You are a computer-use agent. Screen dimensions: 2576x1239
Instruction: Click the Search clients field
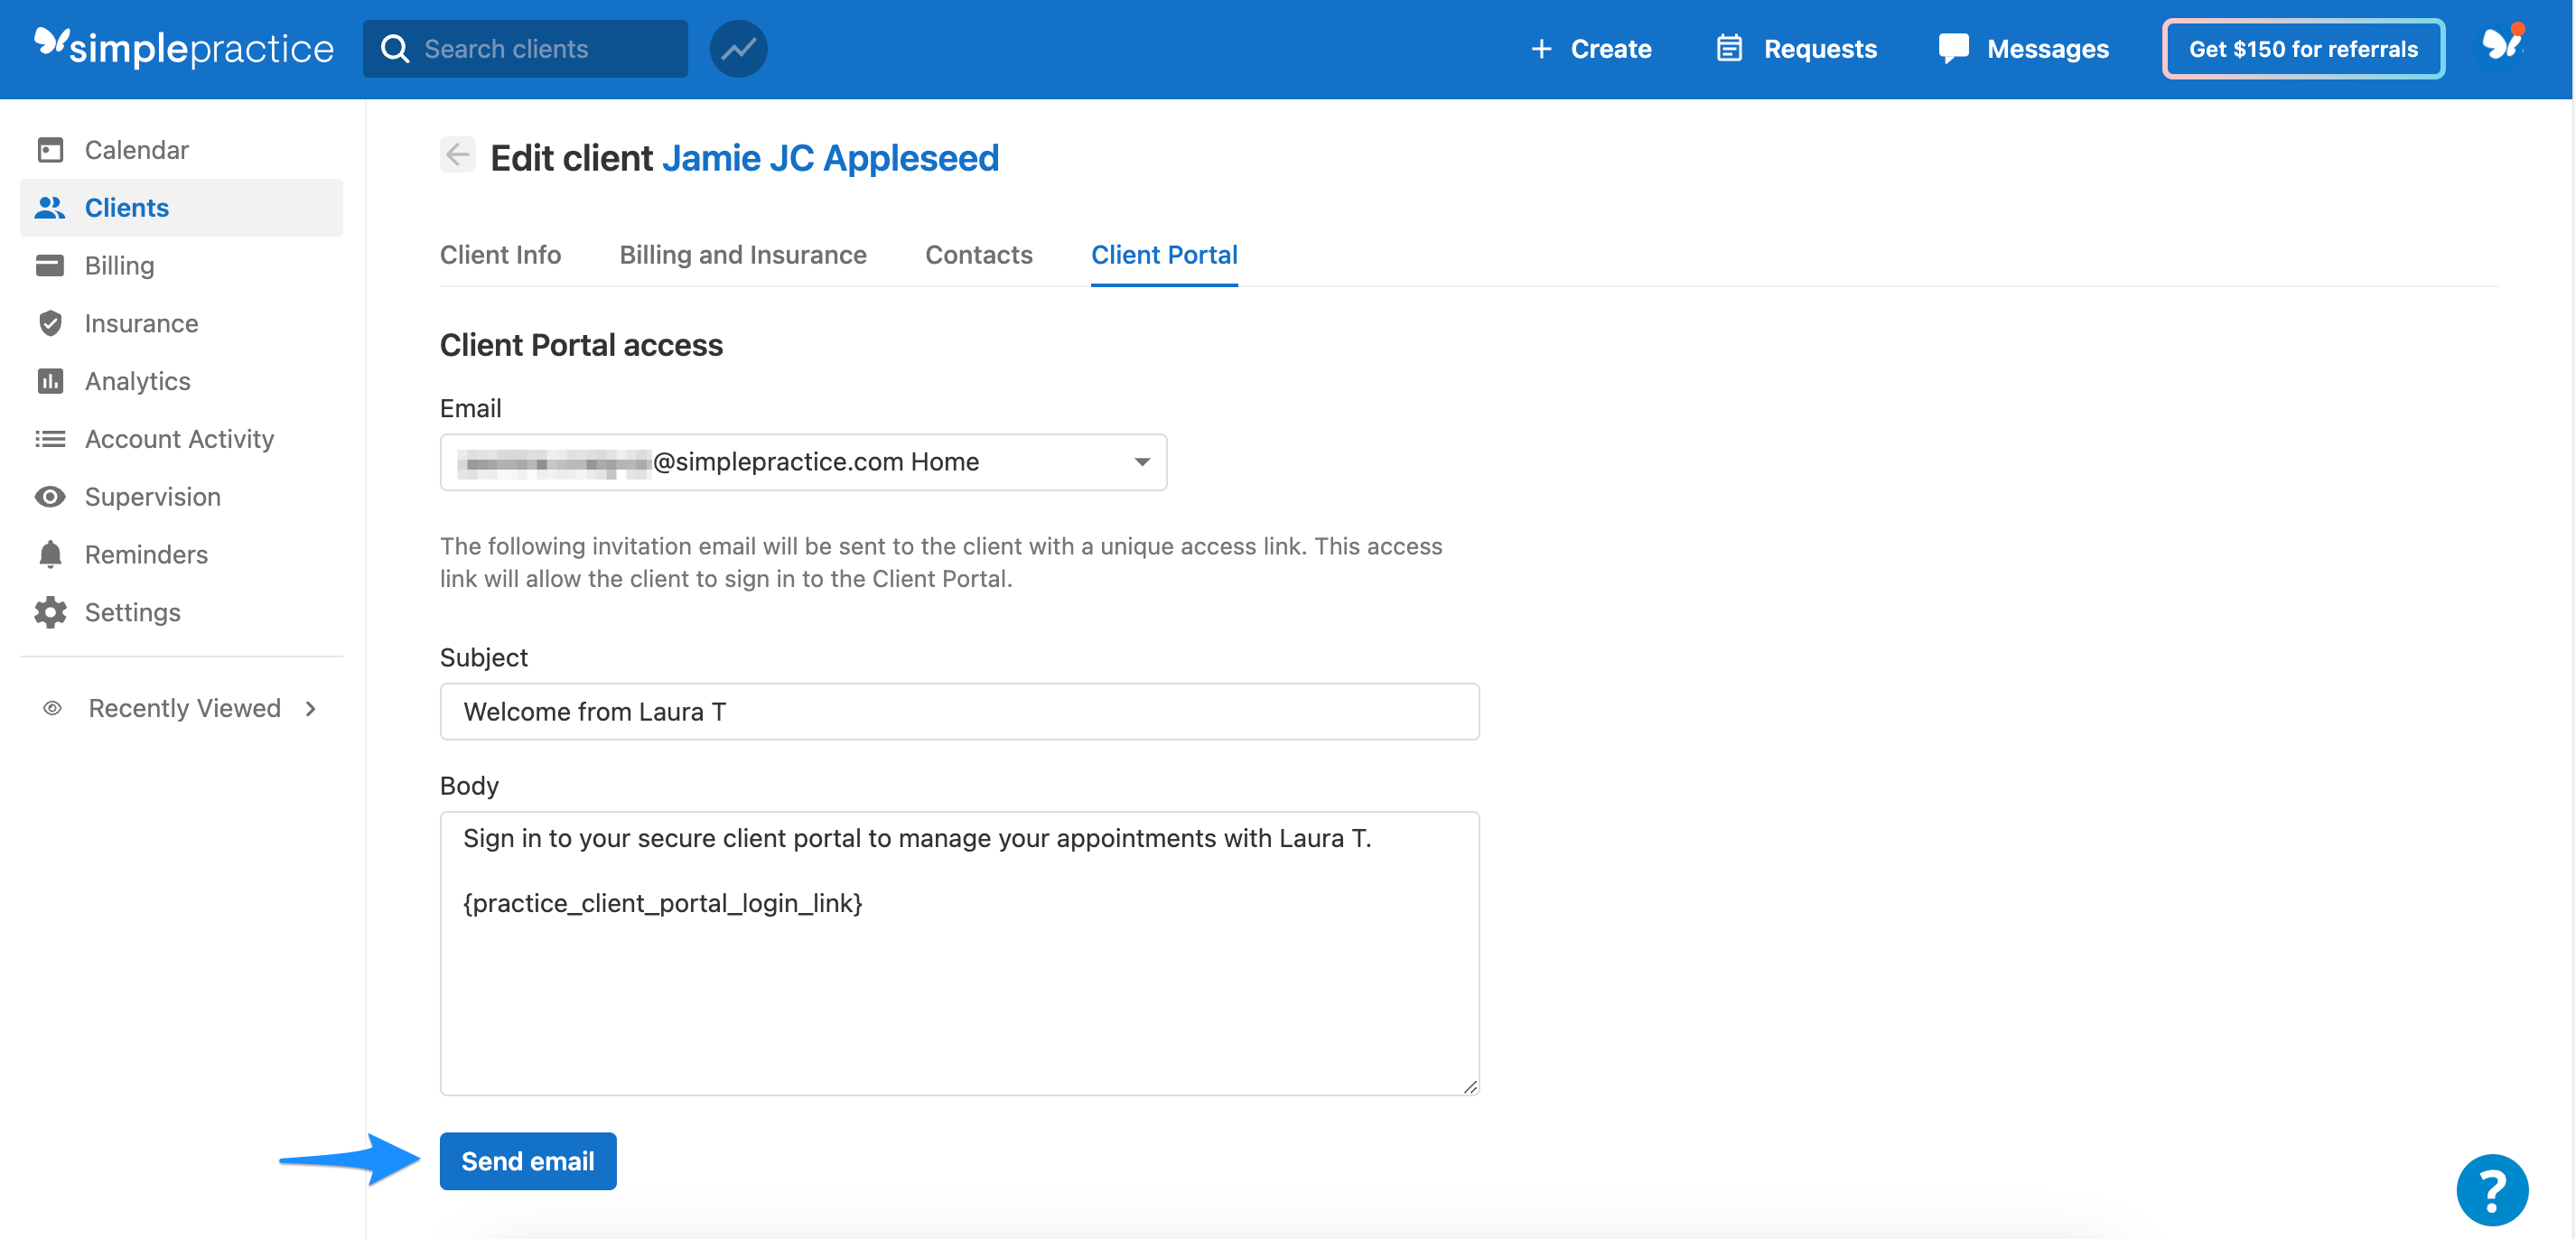[525, 49]
